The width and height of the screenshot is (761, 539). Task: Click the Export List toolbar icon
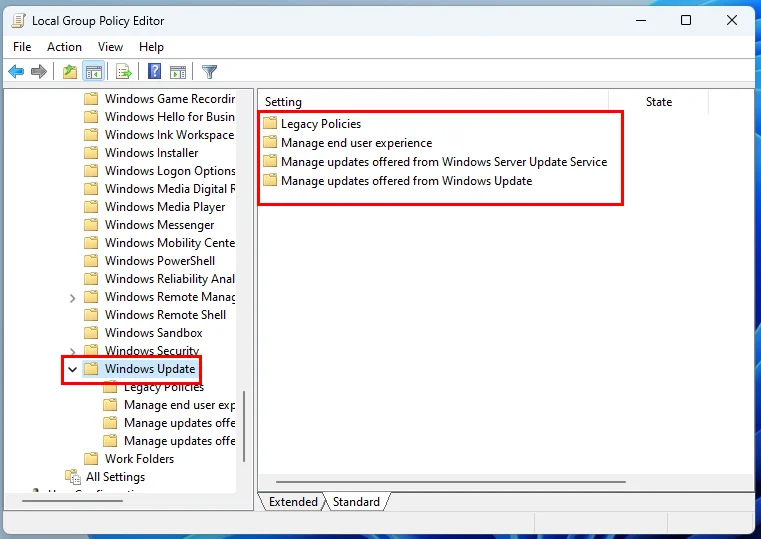124,72
